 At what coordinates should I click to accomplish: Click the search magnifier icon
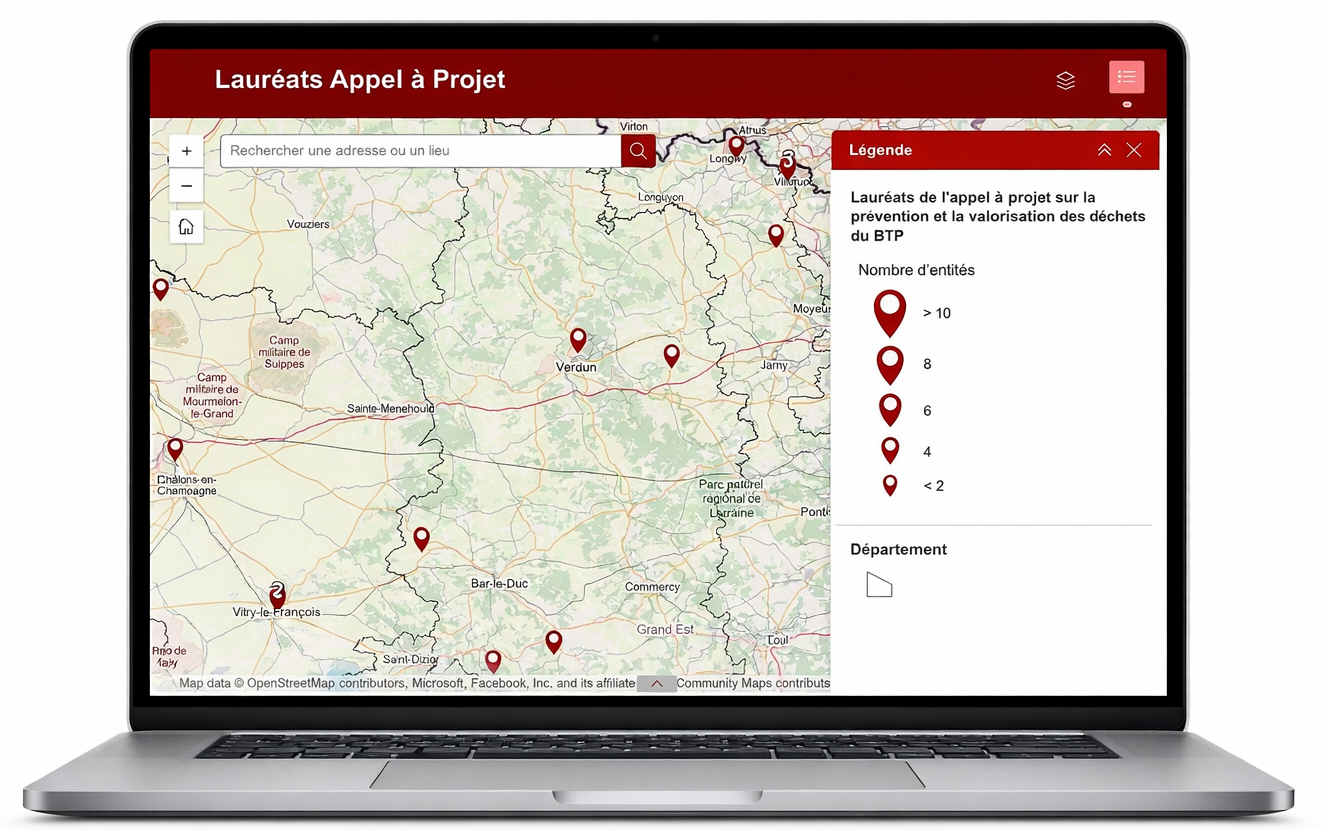(638, 150)
